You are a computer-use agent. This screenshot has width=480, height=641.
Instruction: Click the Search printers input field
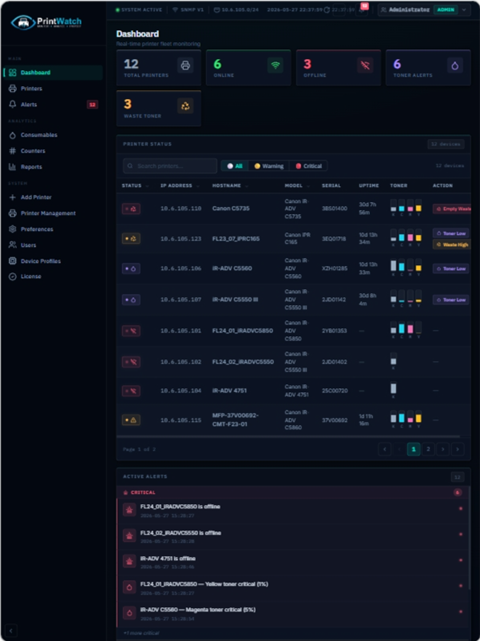[x=170, y=166]
